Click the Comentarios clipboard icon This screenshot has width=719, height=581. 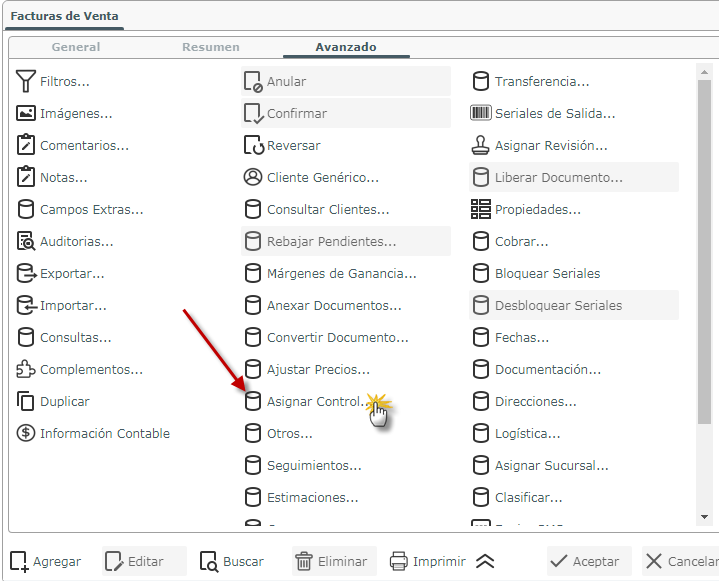[x=26, y=145]
